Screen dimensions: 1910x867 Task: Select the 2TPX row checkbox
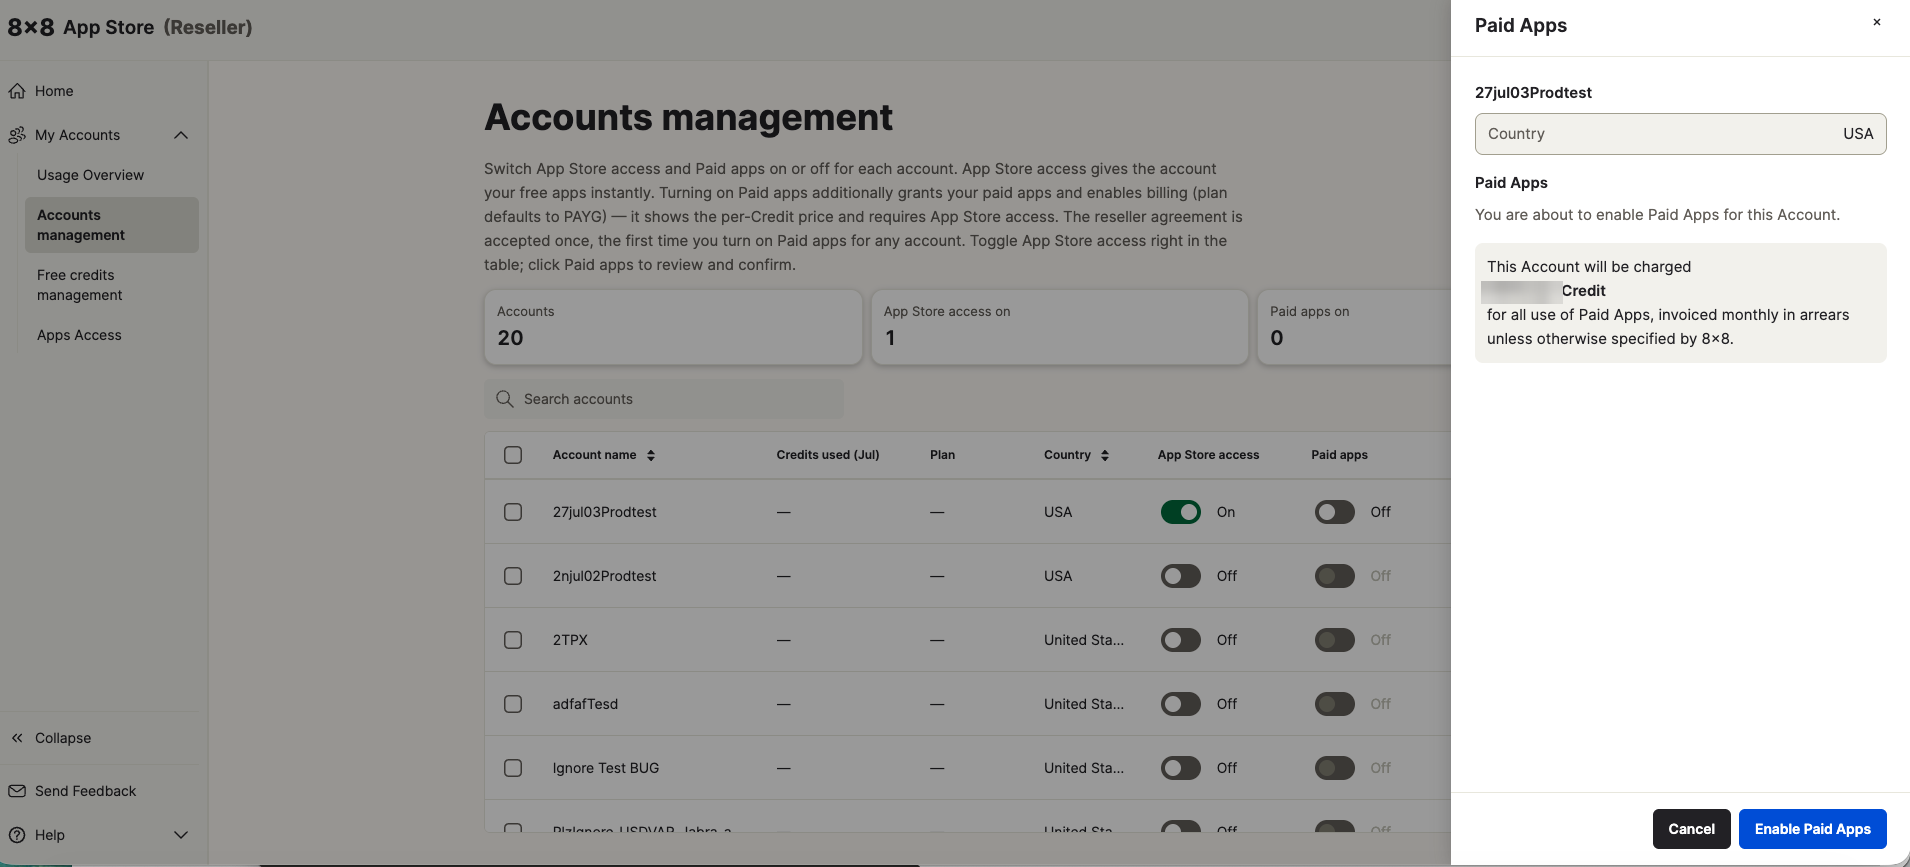coord(513,640)
